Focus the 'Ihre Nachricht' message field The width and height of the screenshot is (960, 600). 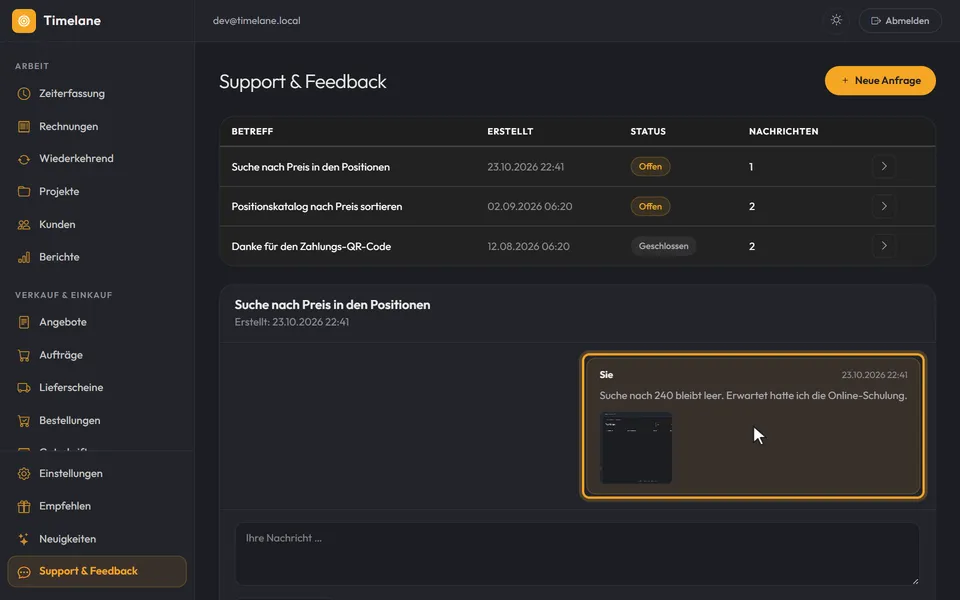click(x=577, y=554)
